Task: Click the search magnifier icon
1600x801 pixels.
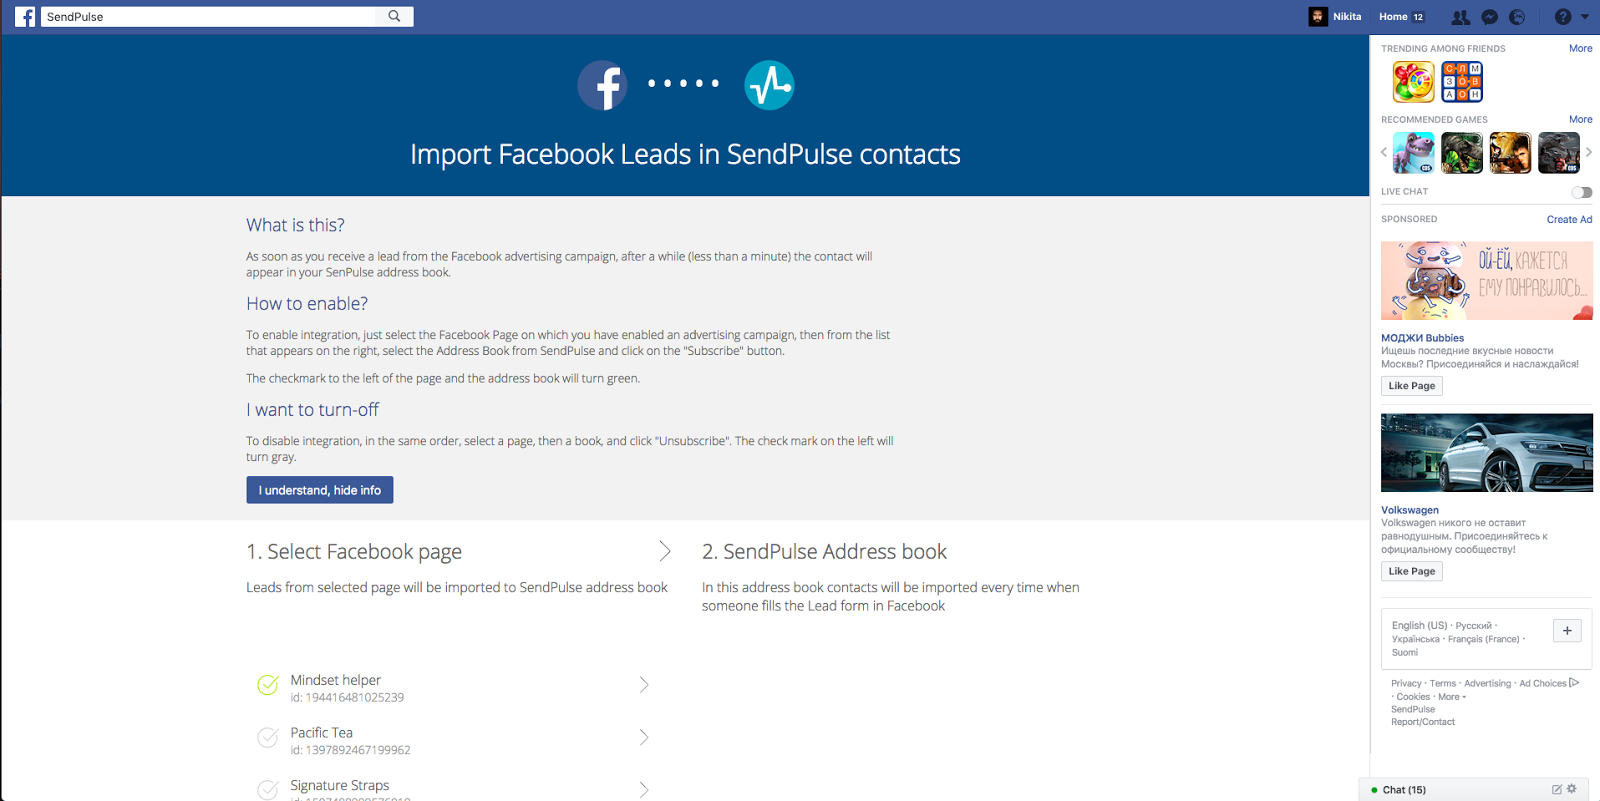Action: (x=395, y=16)
